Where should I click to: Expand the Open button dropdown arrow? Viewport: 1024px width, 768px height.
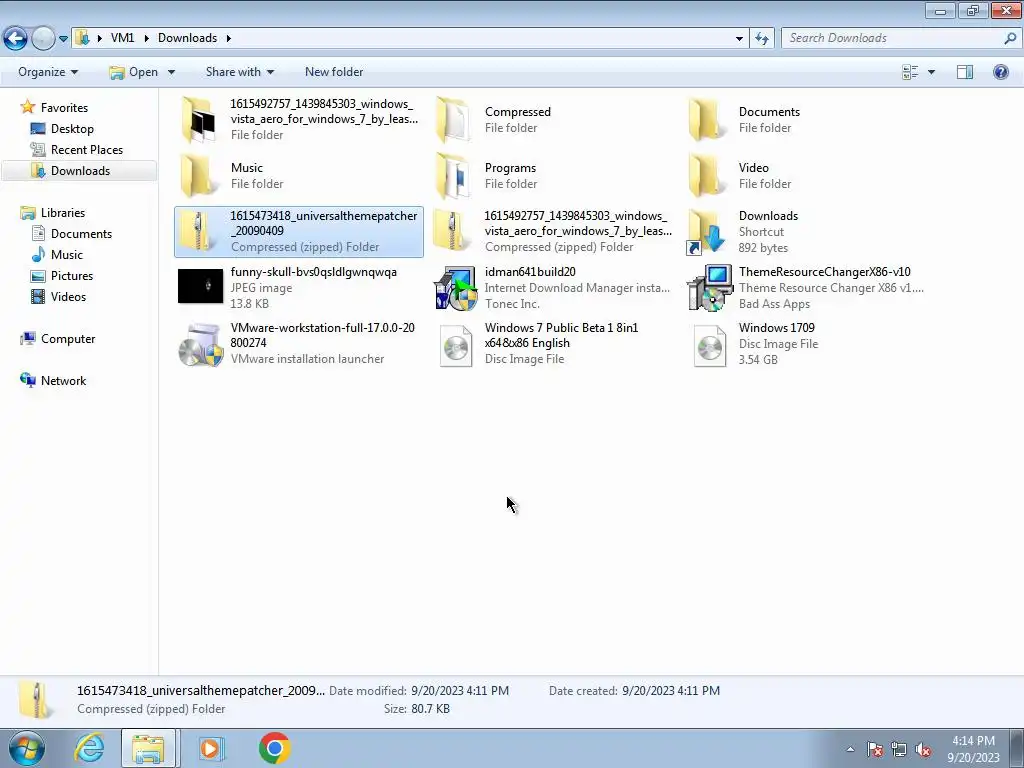[171, 72]
